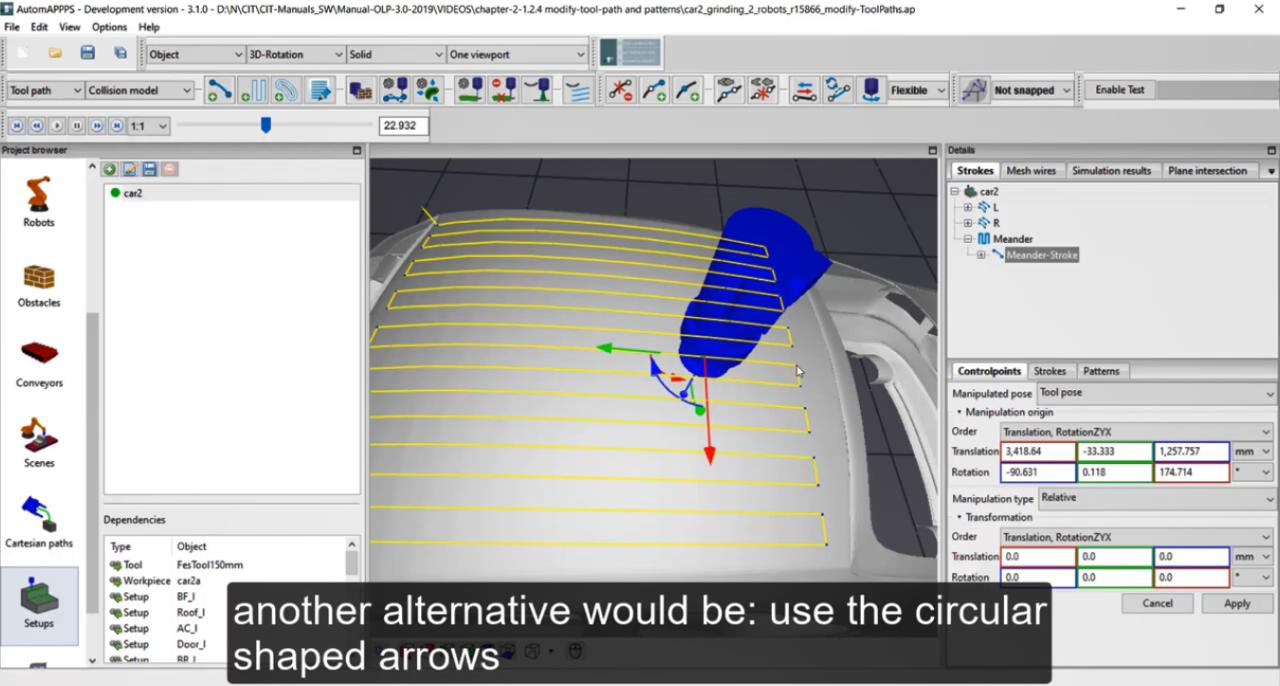Click the delete control point icon
The height and width of the screenshot is (686, 1280).
coord(620,90)
